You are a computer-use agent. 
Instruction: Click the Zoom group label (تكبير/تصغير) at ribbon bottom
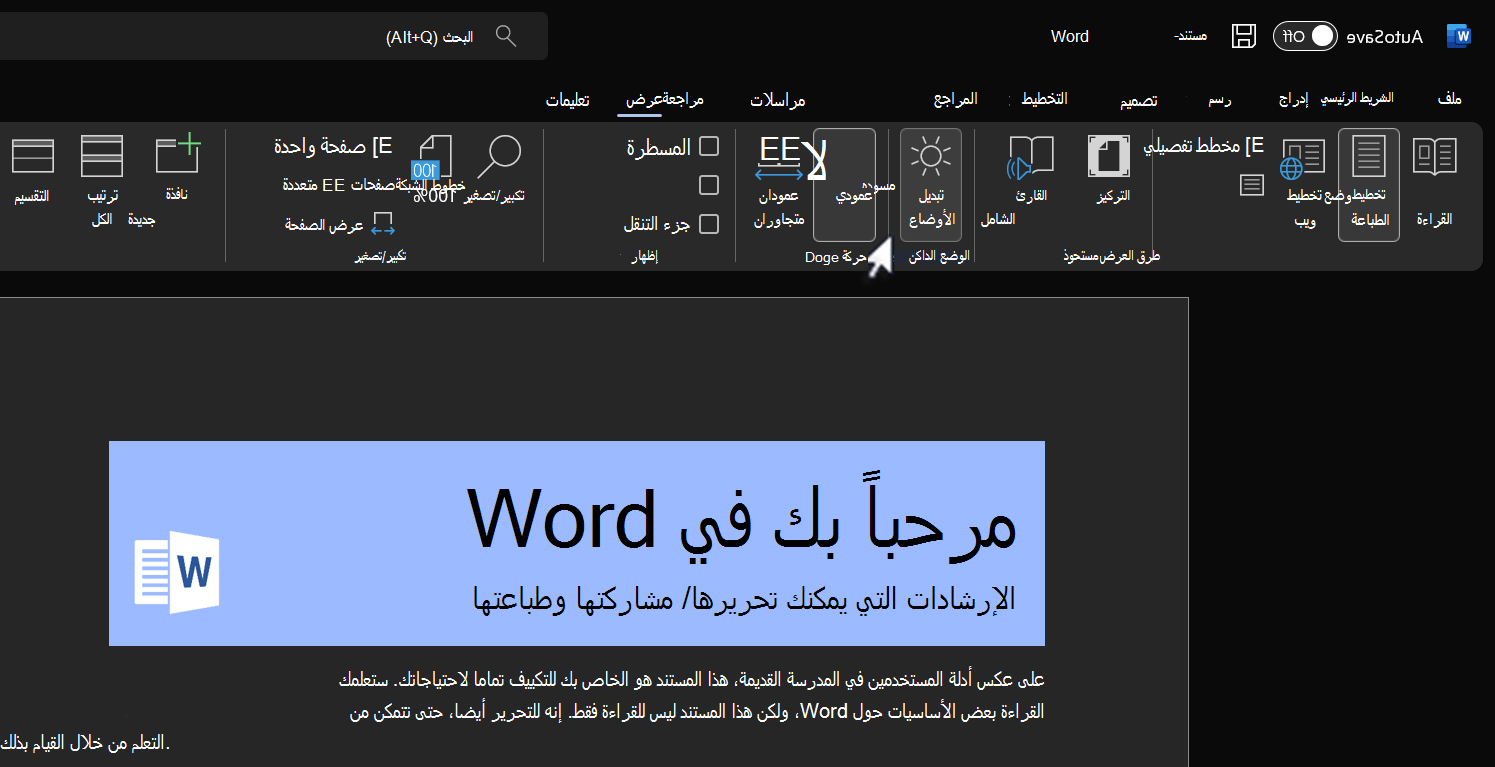tap(381, 257)
